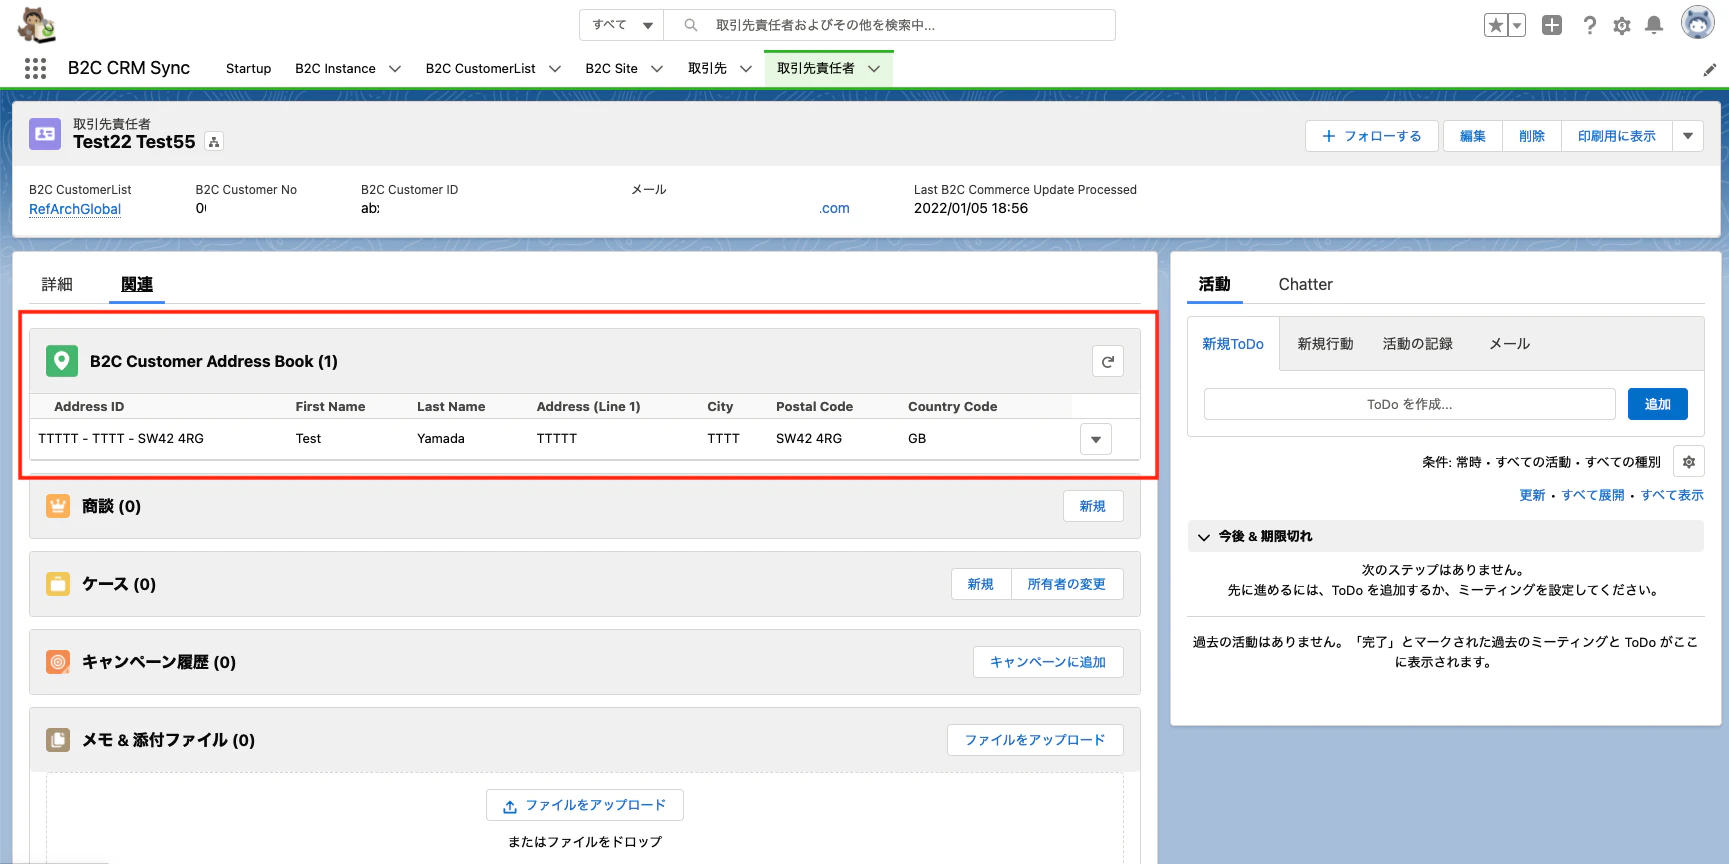Image resolution: width=1729 pixels, height=864 pixels.
Task: Click the フォローする button
Action: (1371, 136)
